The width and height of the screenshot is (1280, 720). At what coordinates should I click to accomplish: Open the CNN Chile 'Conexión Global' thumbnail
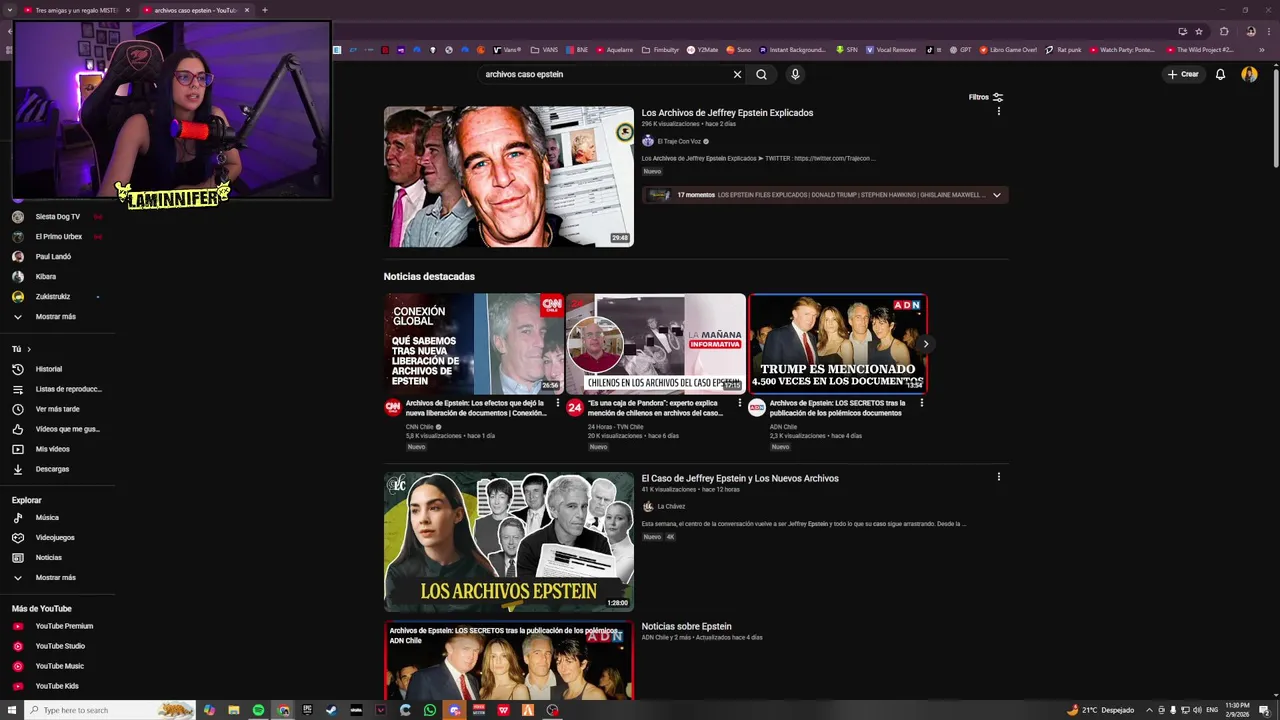[x=474, y=344]
